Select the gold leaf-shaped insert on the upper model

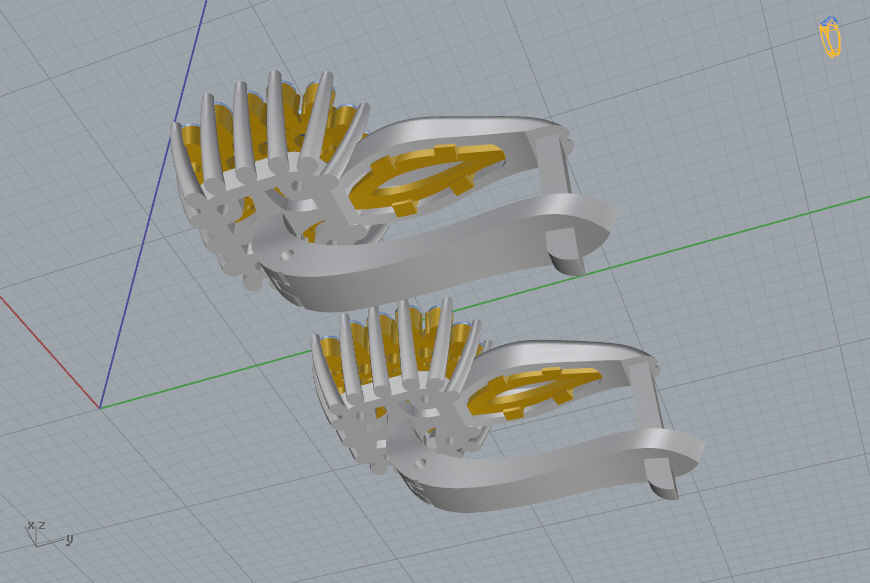click(426, 179)
